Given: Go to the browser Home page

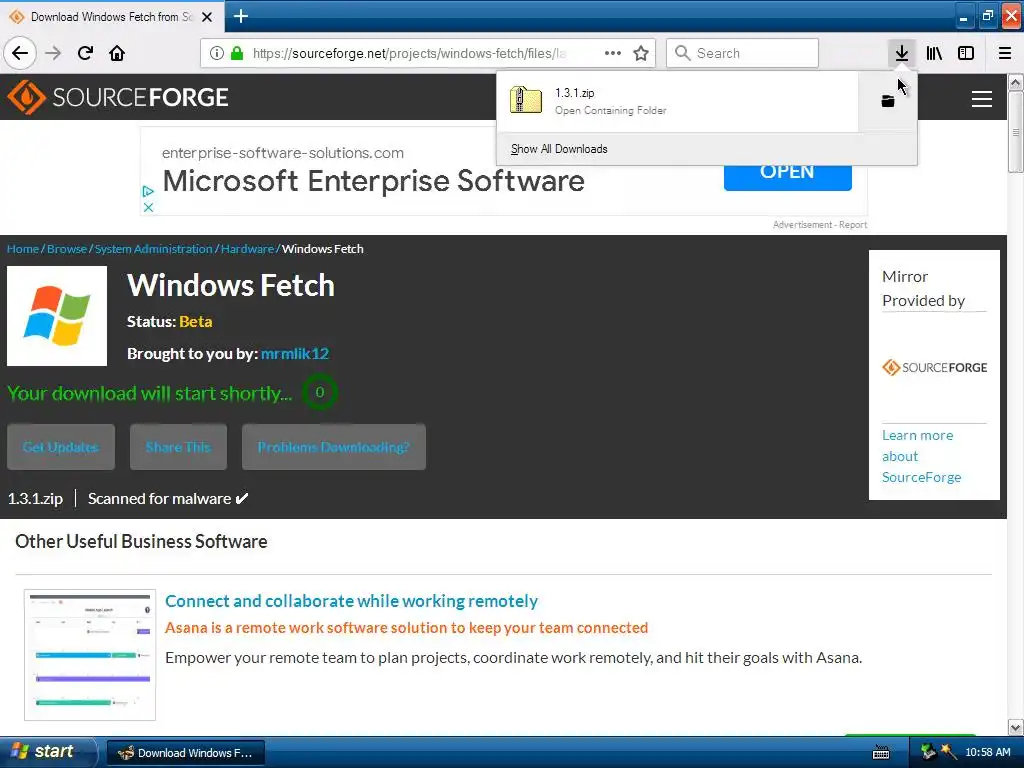Looking at the screenshot, I should tap(117, 53).
